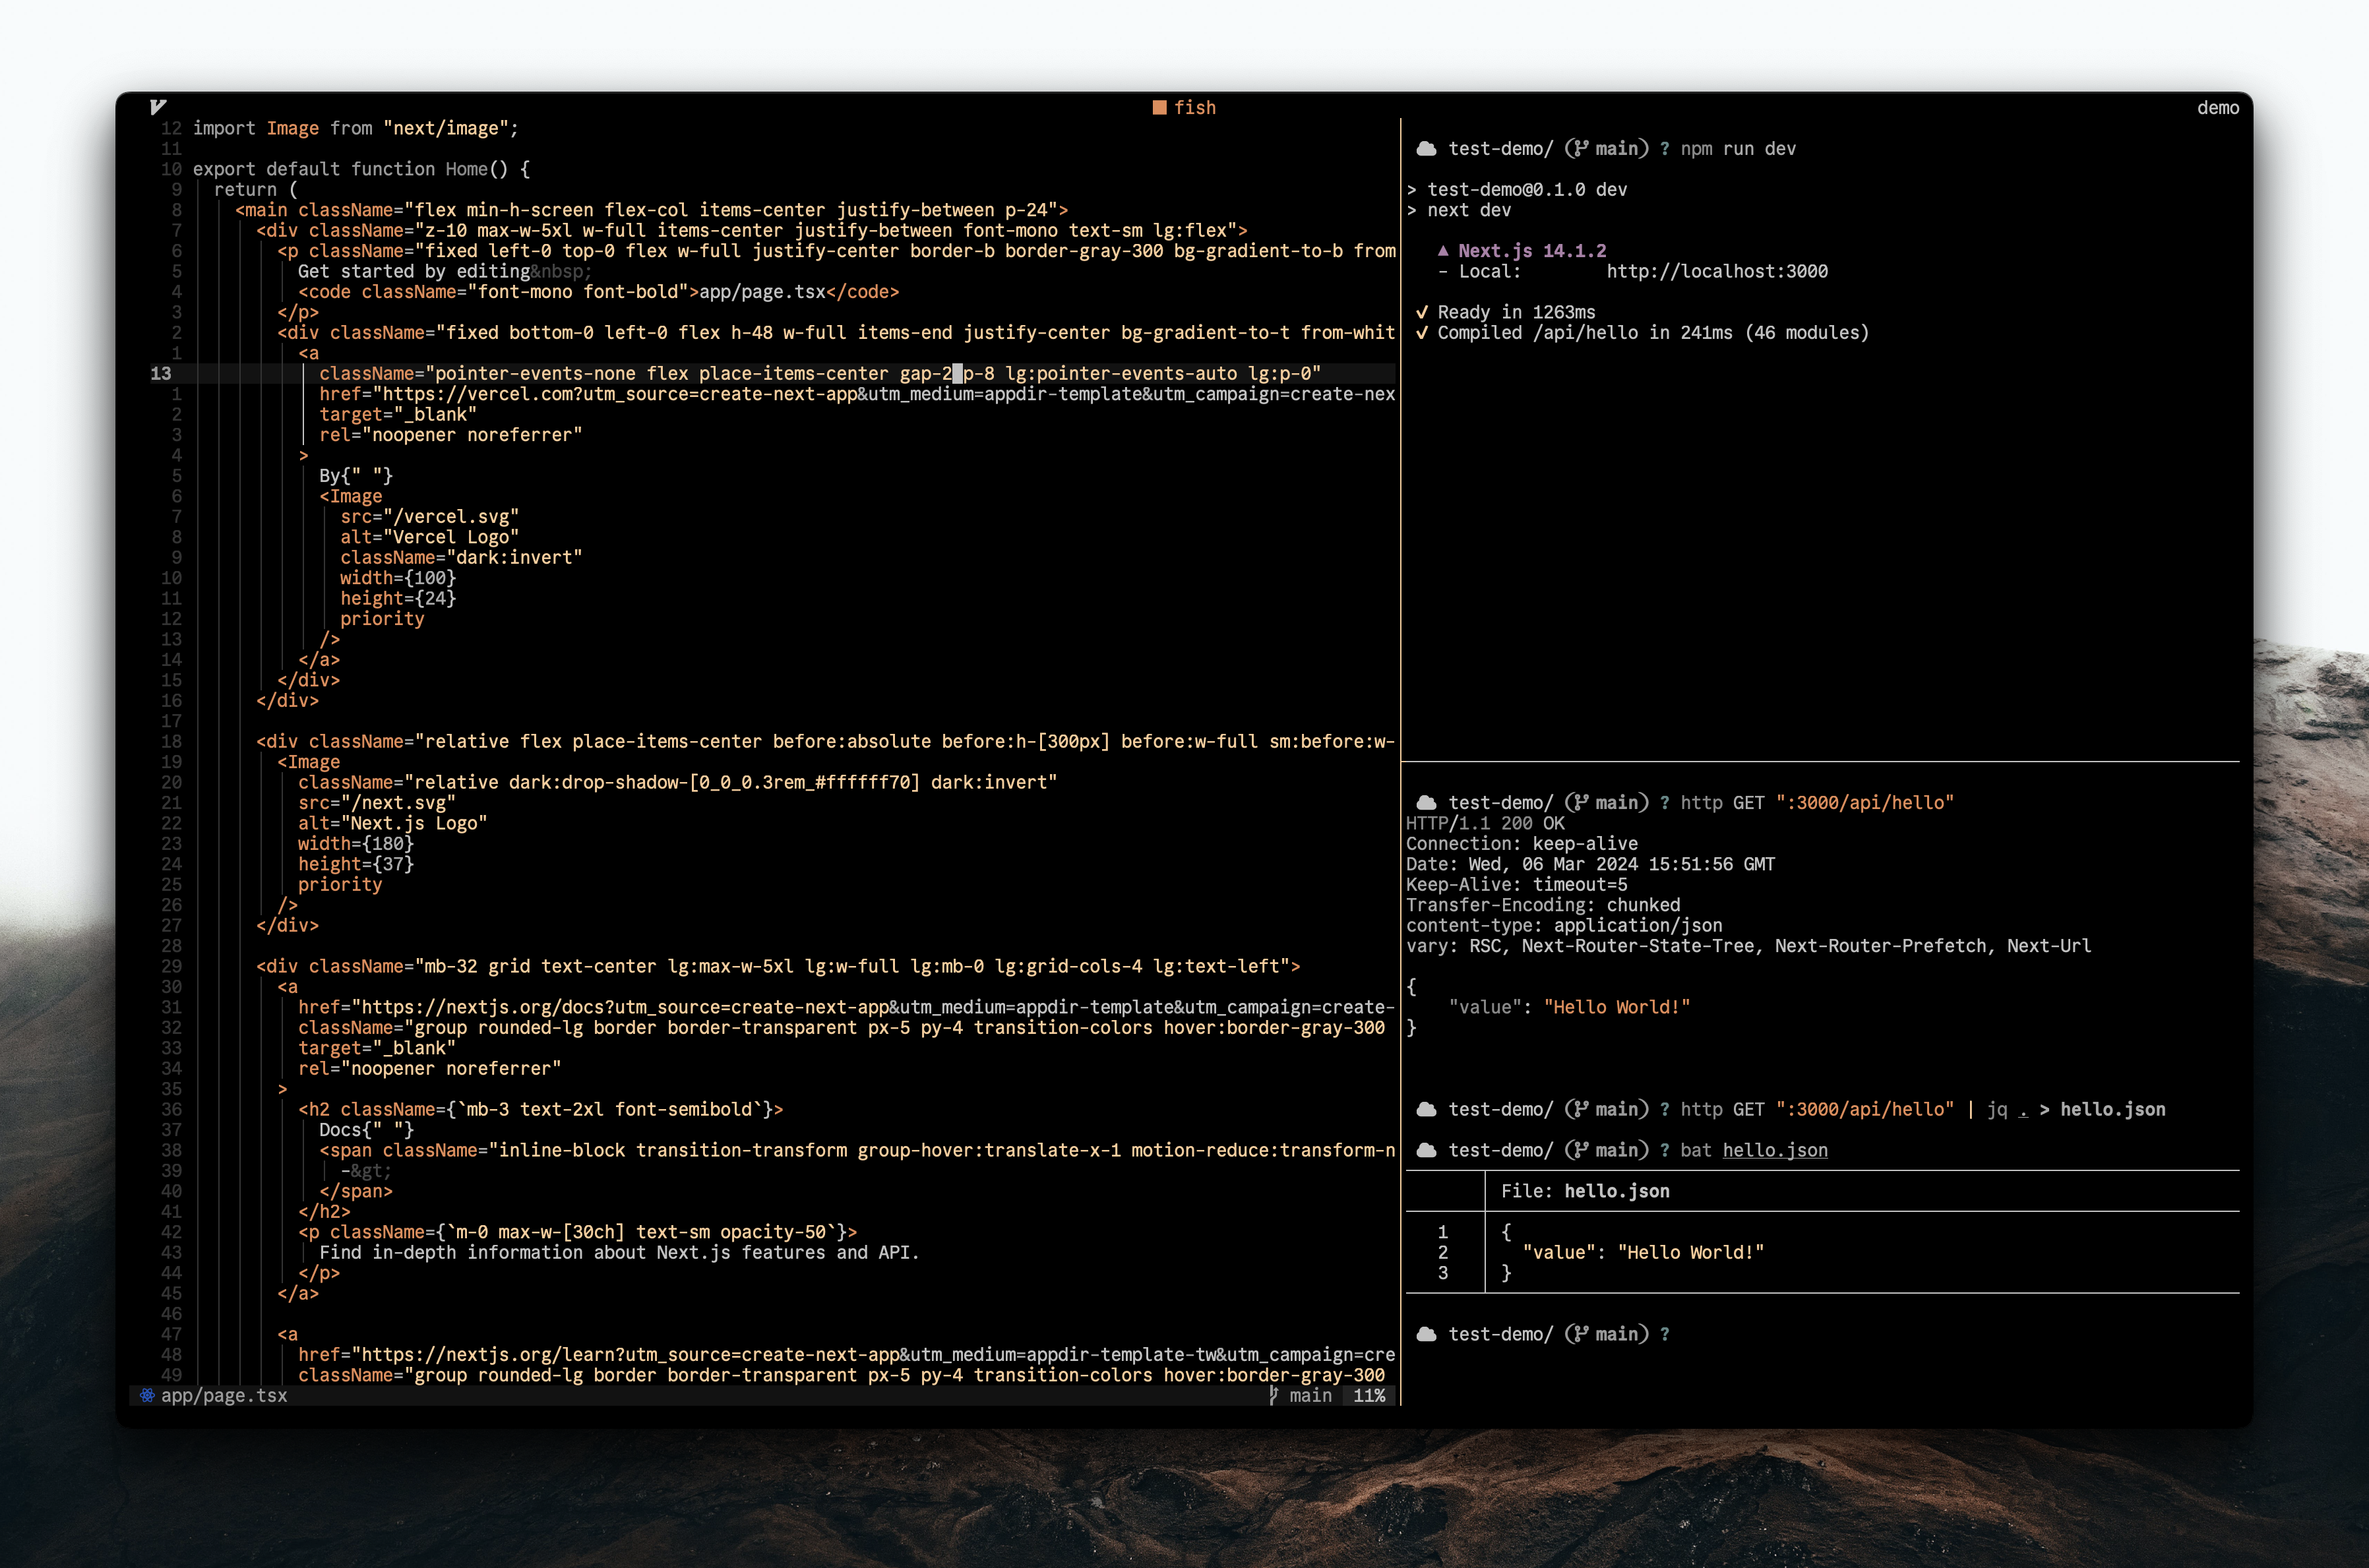This screenshot has width=2369, height=1568.
Task: Click cloud icon on the last empty prompt
Action: (1426, 1334)
